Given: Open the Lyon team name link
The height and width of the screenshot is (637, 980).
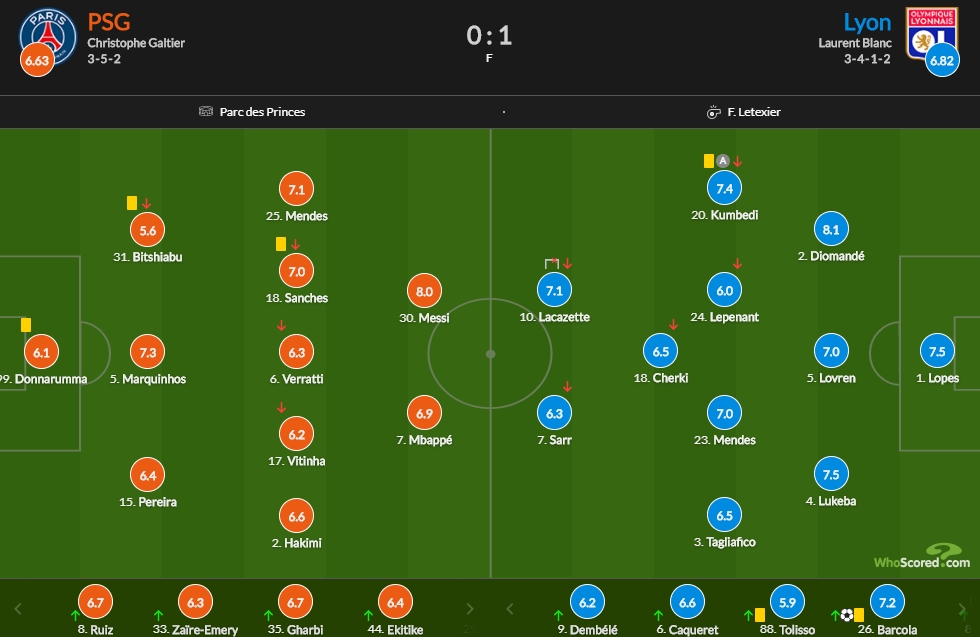Looking at the screenshot, I should (867, 22).
